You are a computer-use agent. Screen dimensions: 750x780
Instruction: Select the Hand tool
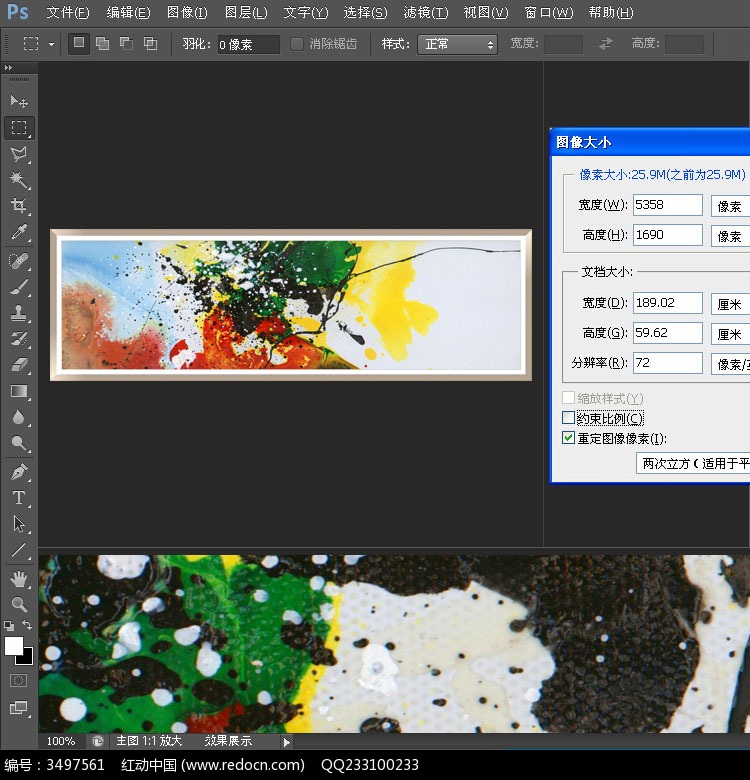(x=19, y=579)
